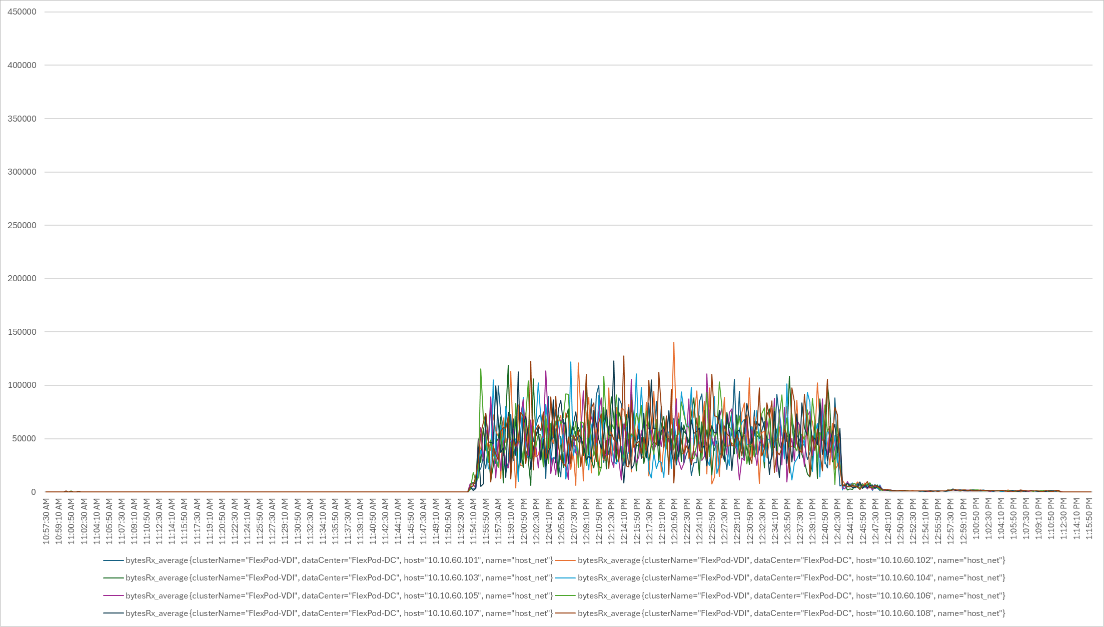Select legend entry for host 10.10.60.106
The image size is (1104, 627).
[x=780, y=595]
